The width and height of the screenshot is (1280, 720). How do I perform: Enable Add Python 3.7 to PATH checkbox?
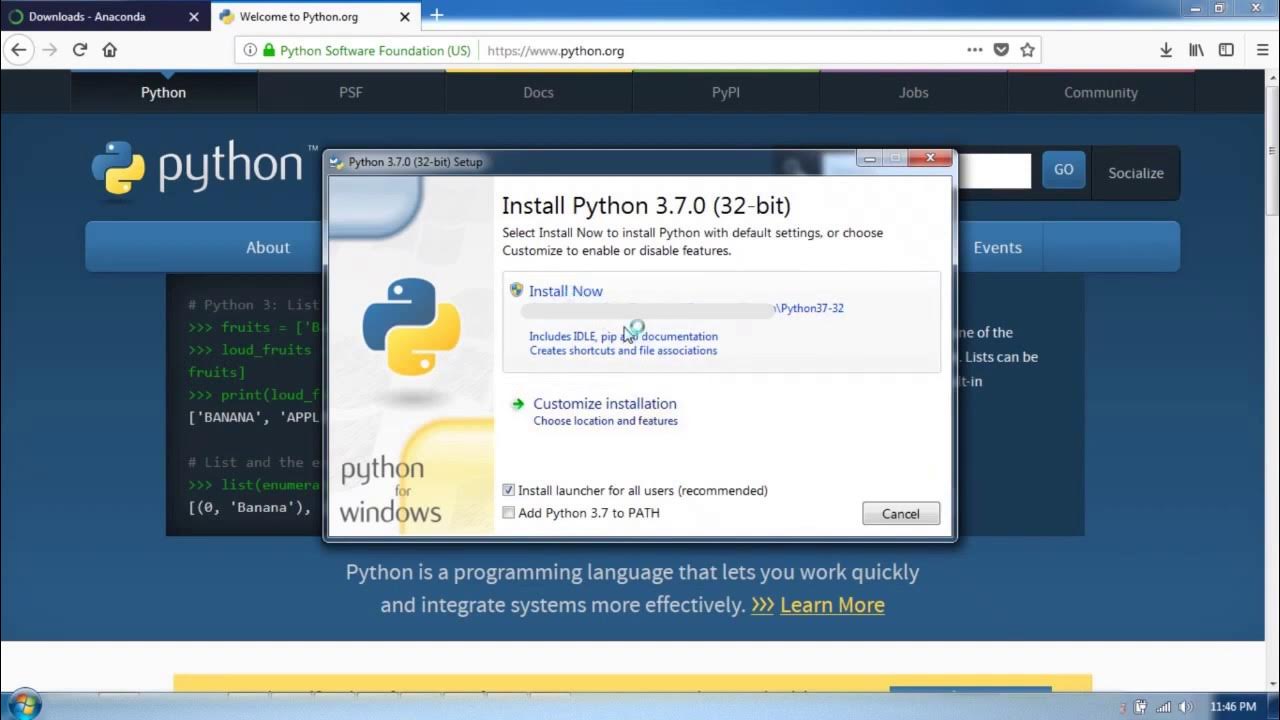tap(508, 513)
